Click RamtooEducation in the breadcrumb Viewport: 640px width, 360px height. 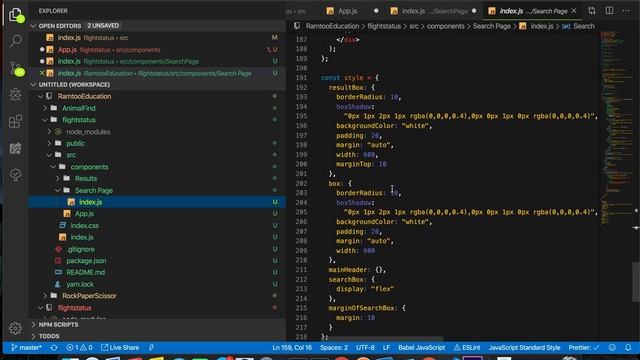pyautogui.click(x=332, y=26)
